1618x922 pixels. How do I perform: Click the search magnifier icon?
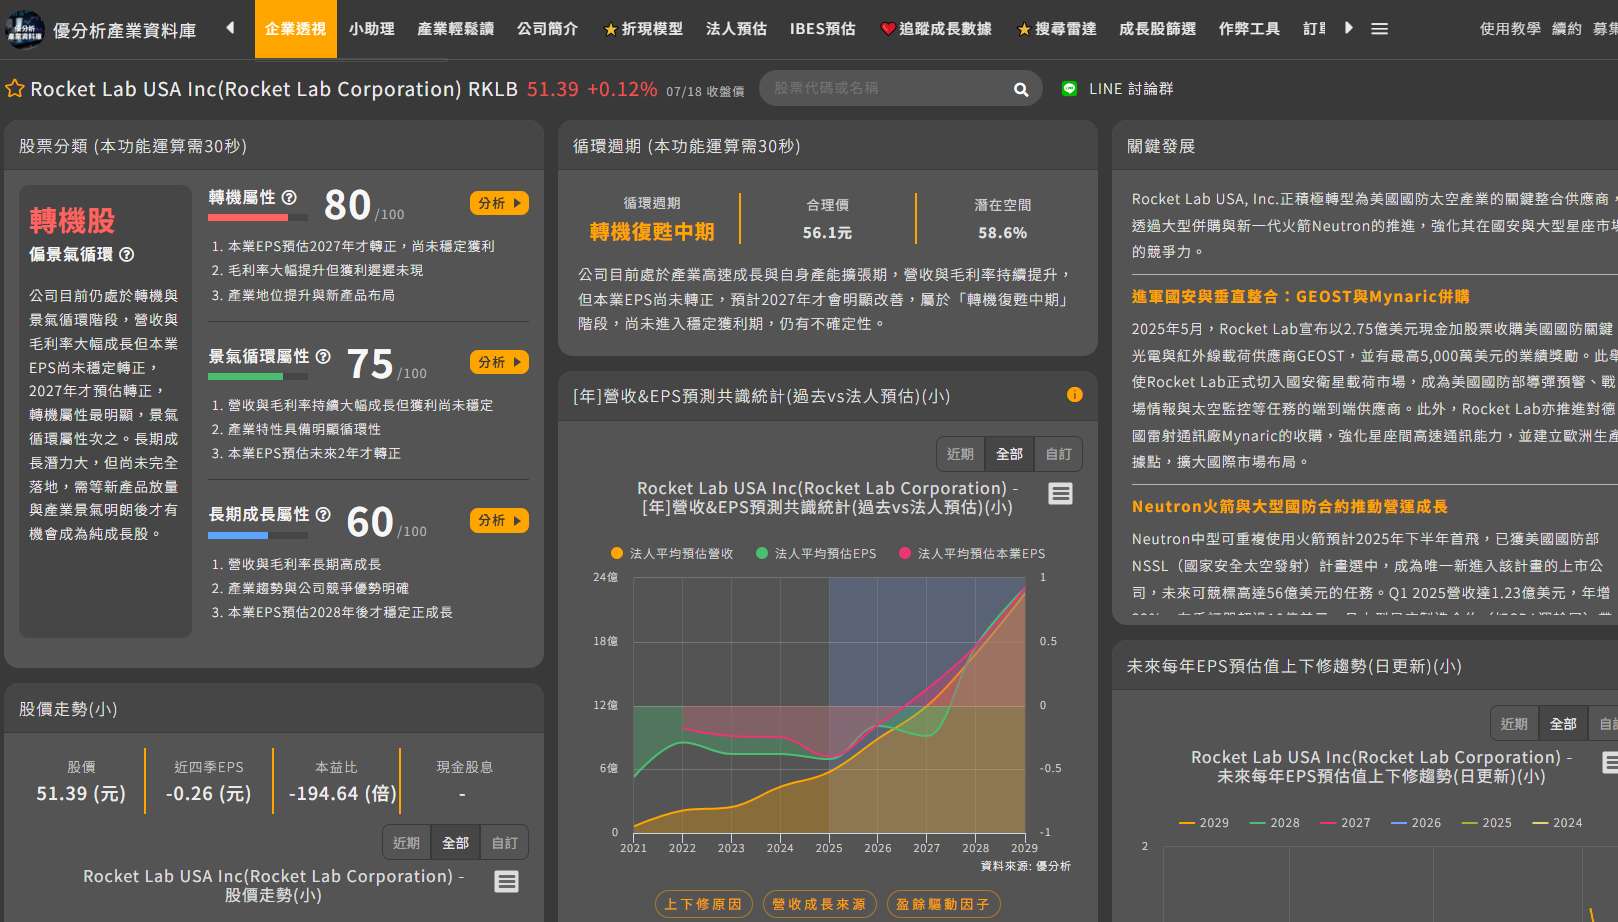(x=1021, y=89)
